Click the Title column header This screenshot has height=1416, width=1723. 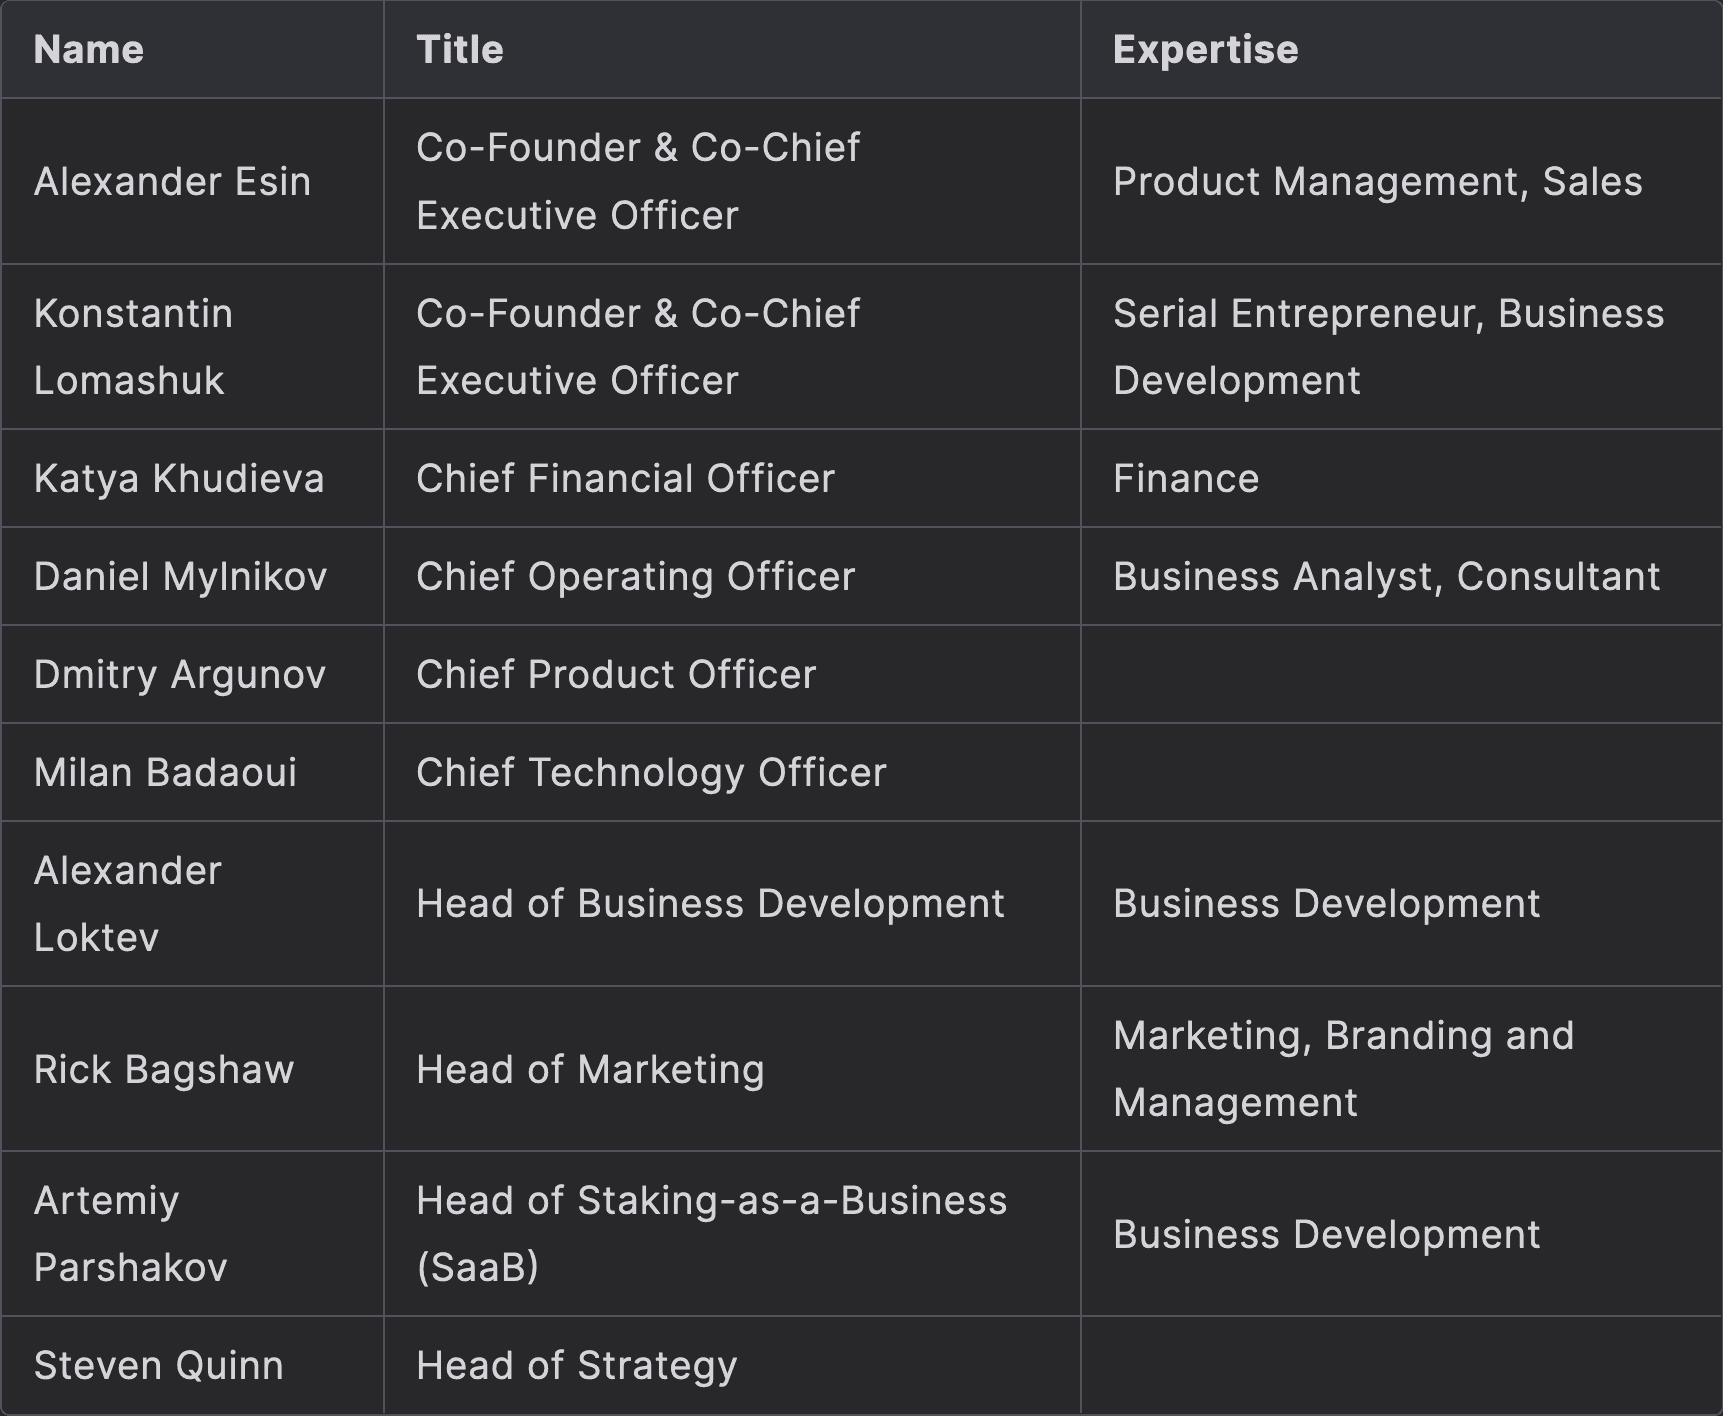(460, 50)
